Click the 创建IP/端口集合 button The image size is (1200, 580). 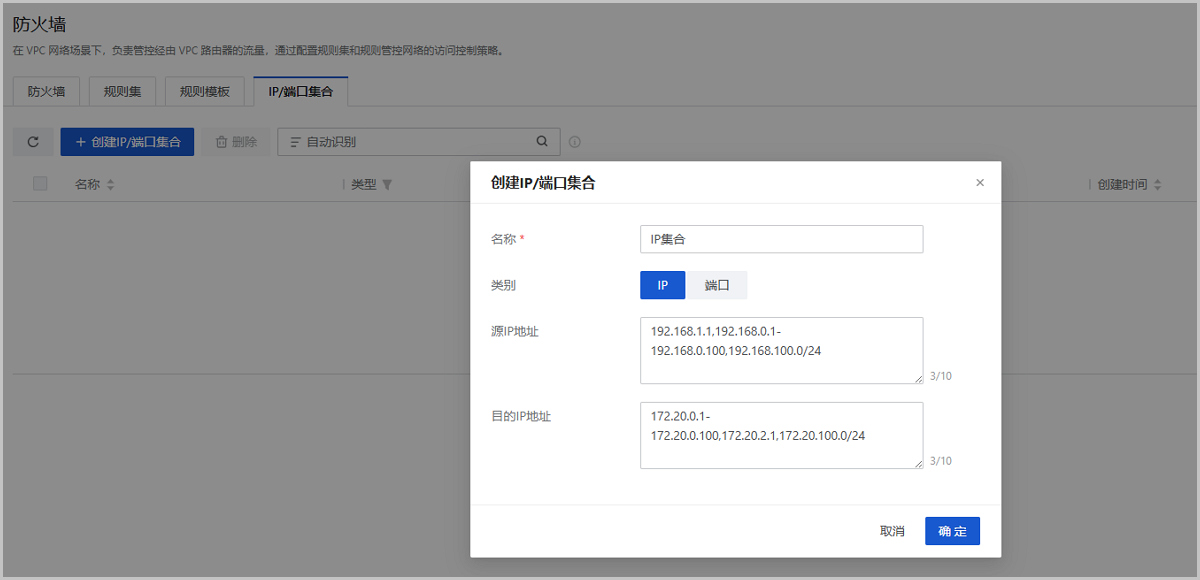click(127, 142)
